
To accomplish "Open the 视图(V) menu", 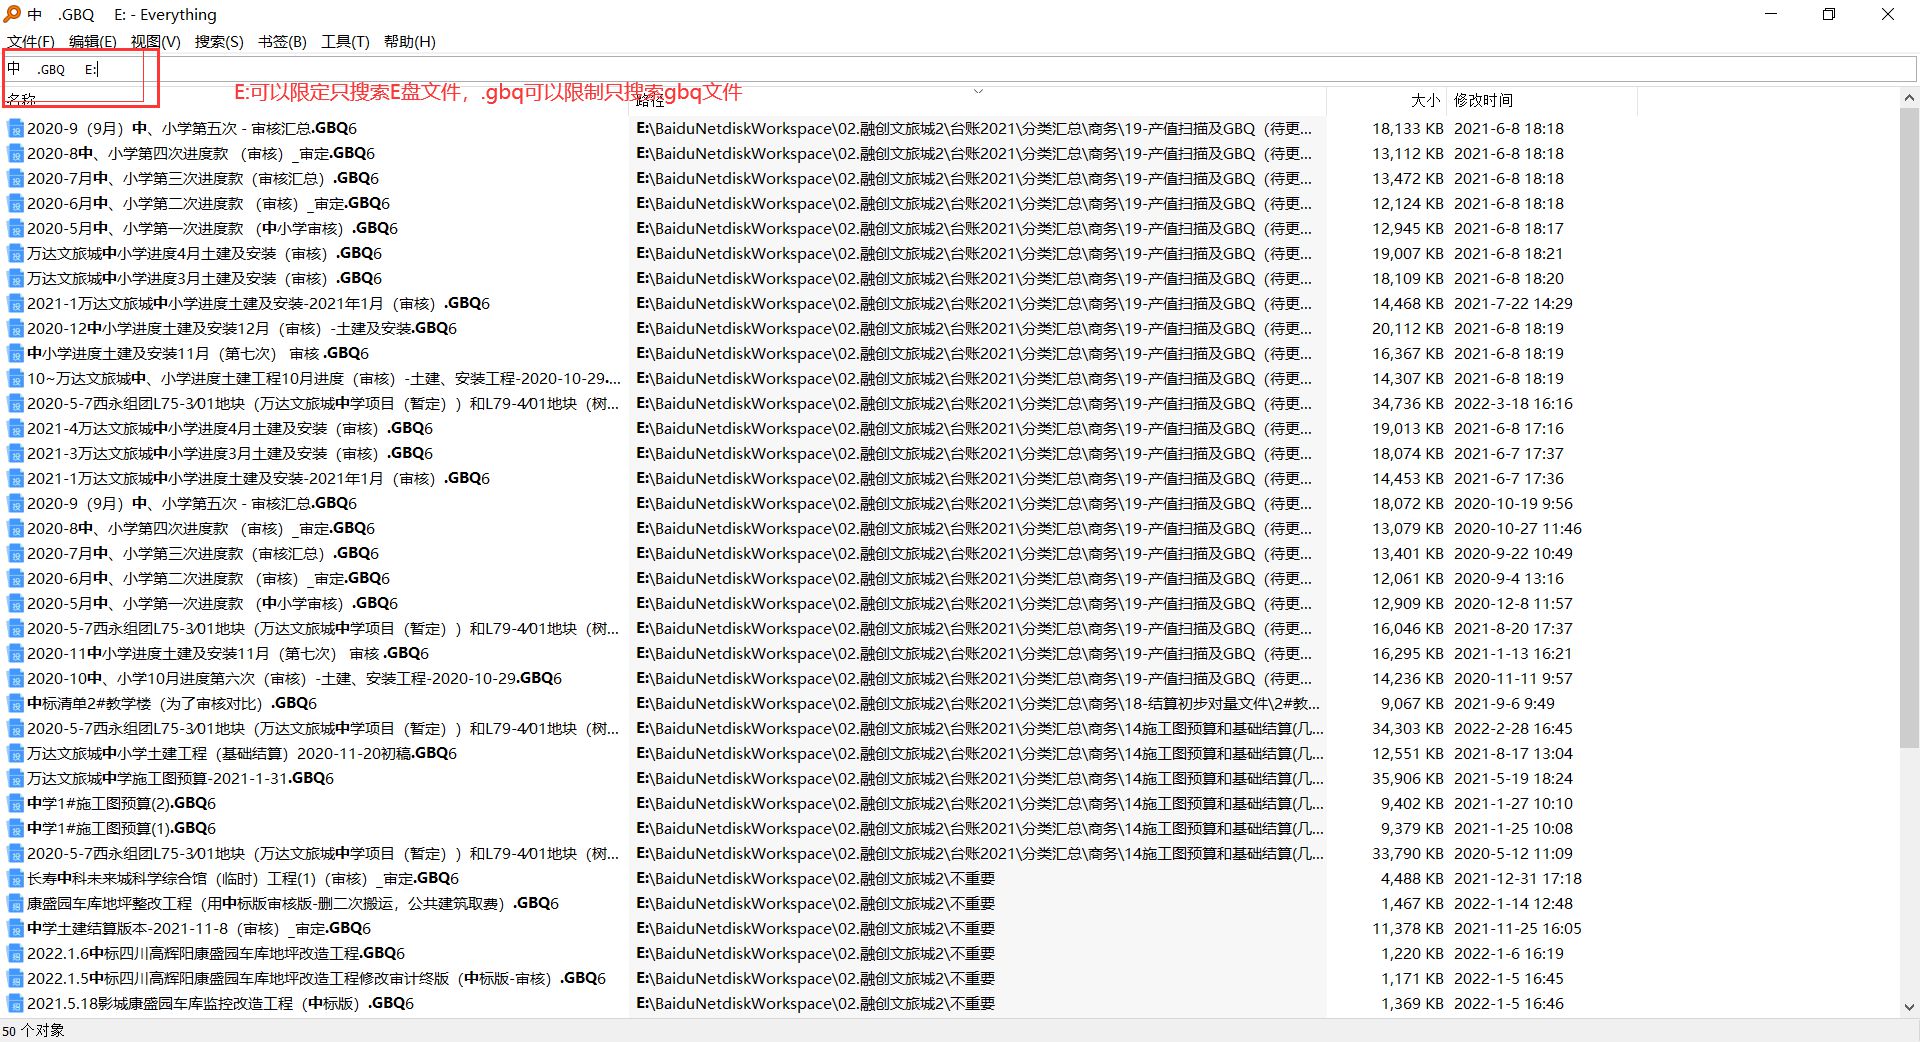I will coord(155,41).
